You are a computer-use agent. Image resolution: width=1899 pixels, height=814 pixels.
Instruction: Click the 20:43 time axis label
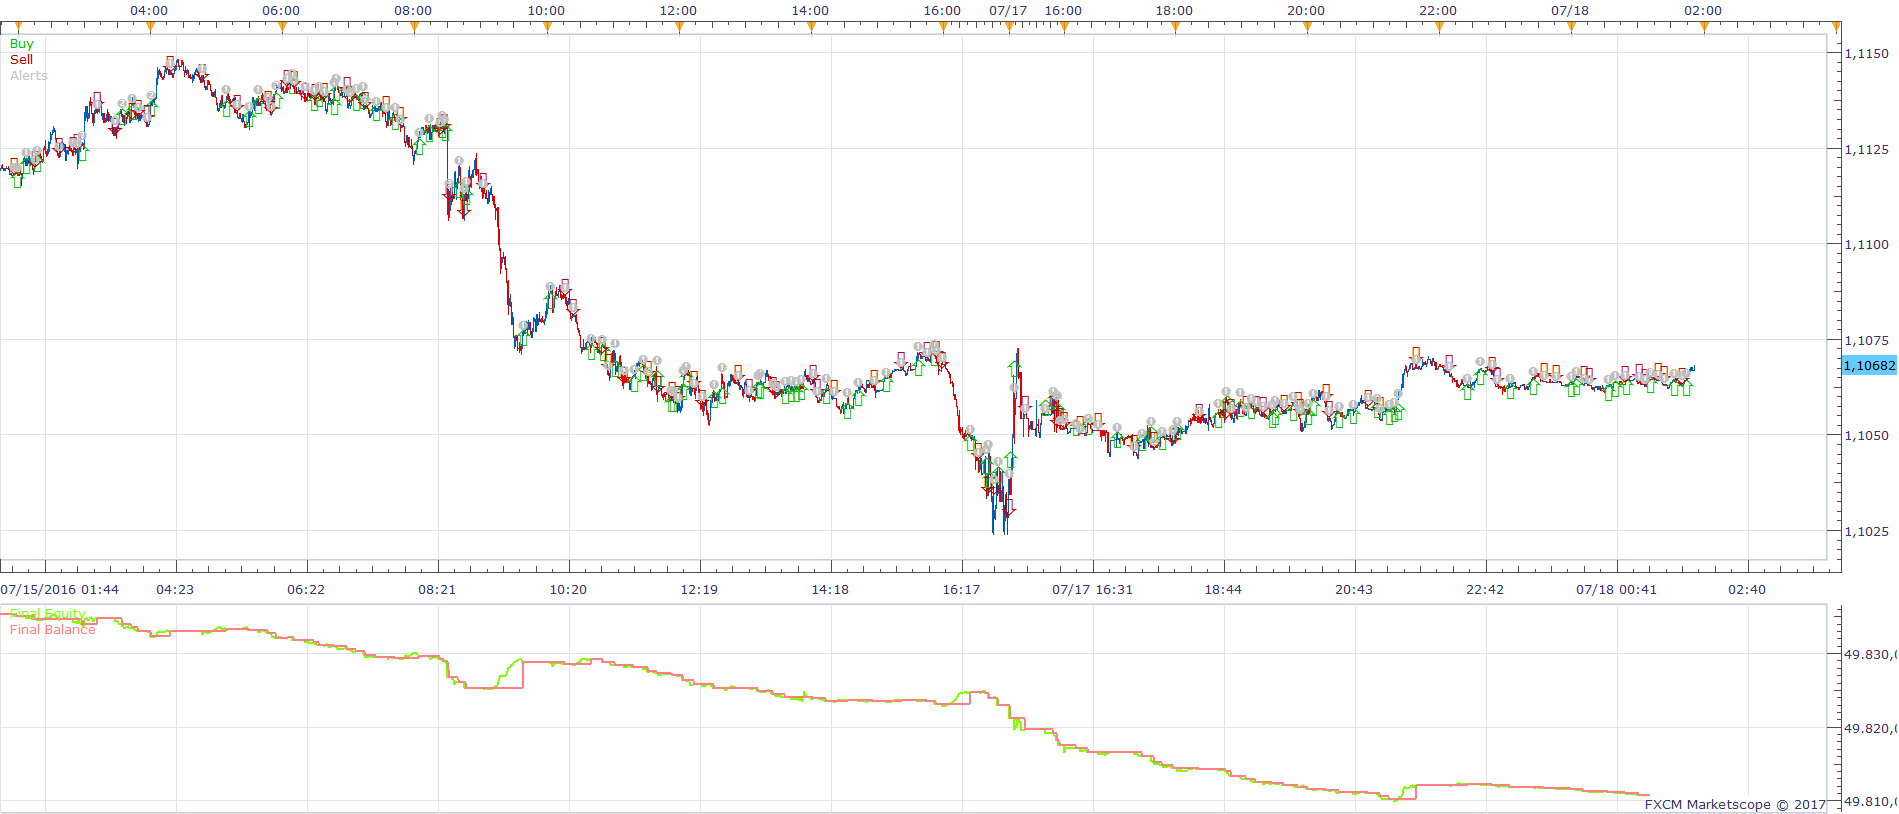point(1354,590)
